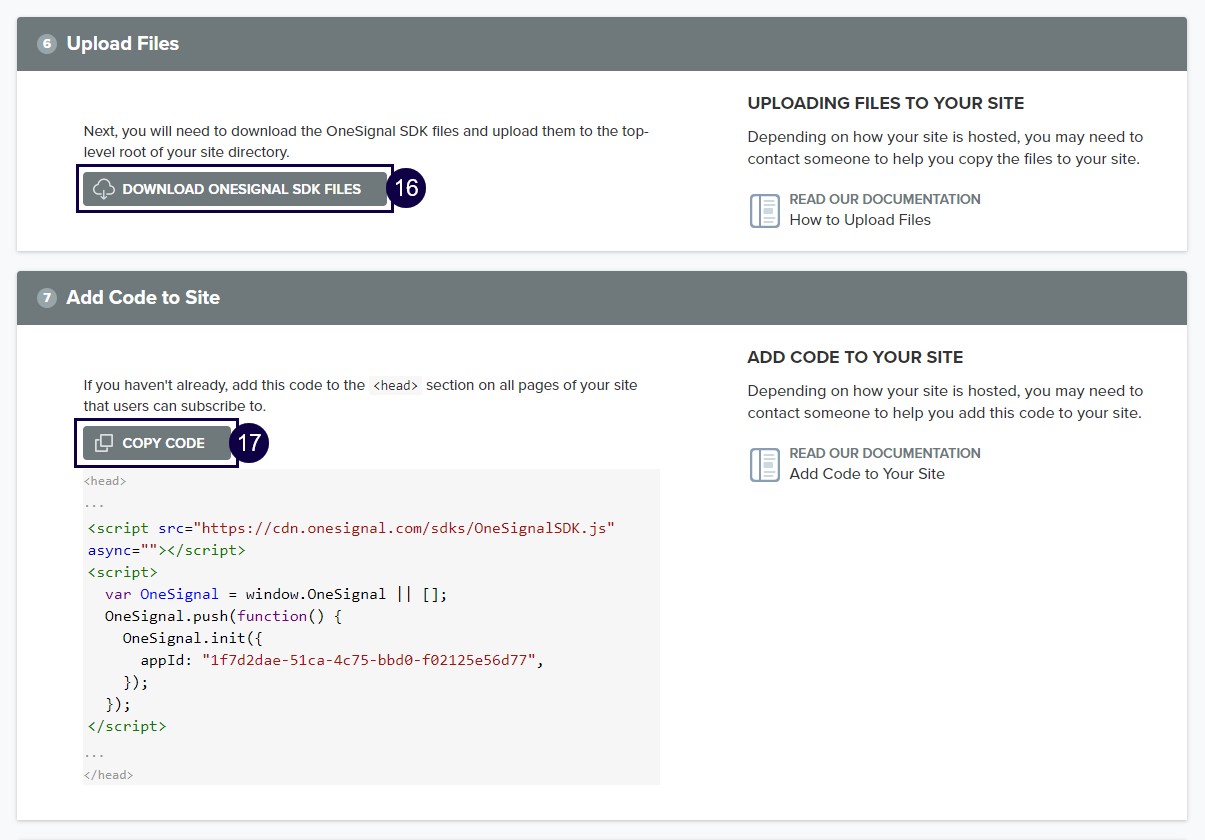Click the book icon beside Add Code to Your Site
Viewport: 1205px width, 840px height.
coord(765,464)
